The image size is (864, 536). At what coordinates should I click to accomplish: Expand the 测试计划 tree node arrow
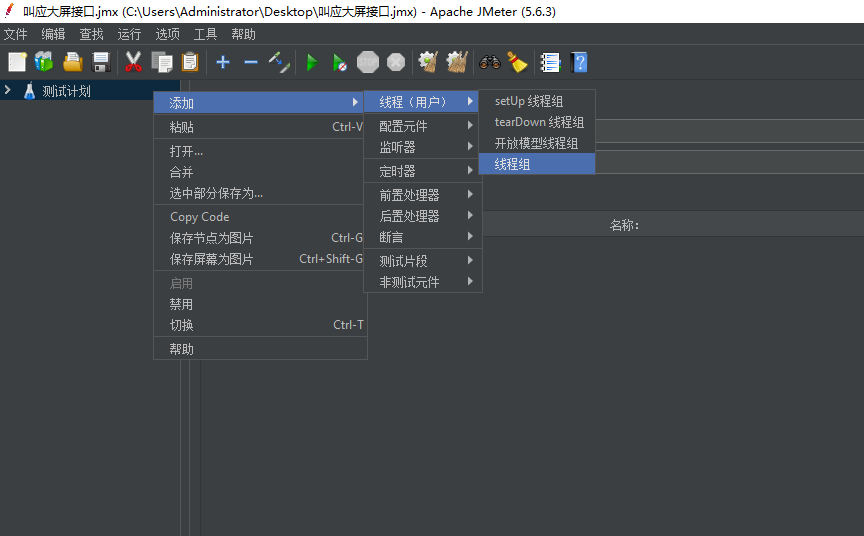[8, 90]
